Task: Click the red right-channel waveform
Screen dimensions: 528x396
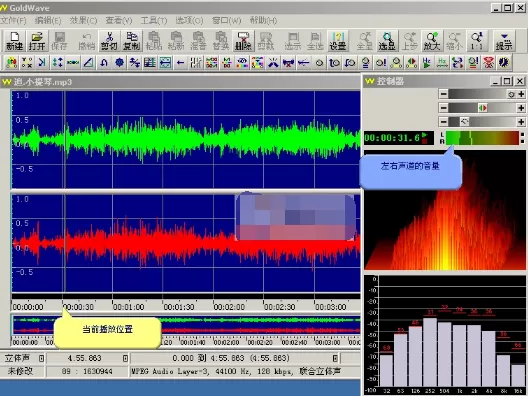Action: pos(186,243)
